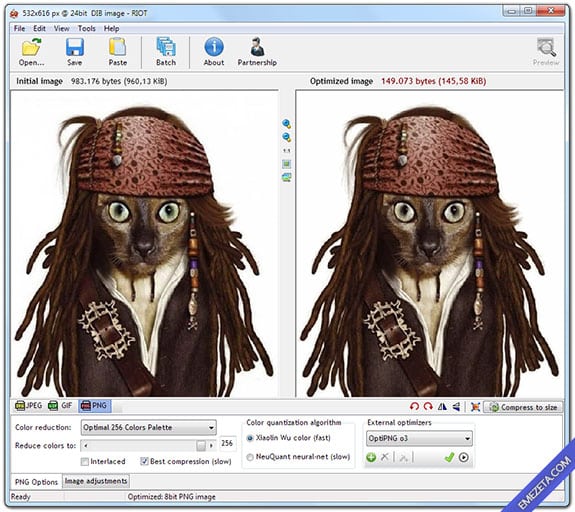
Task: Run external optimizer play button
Action: tap(464, 457)
